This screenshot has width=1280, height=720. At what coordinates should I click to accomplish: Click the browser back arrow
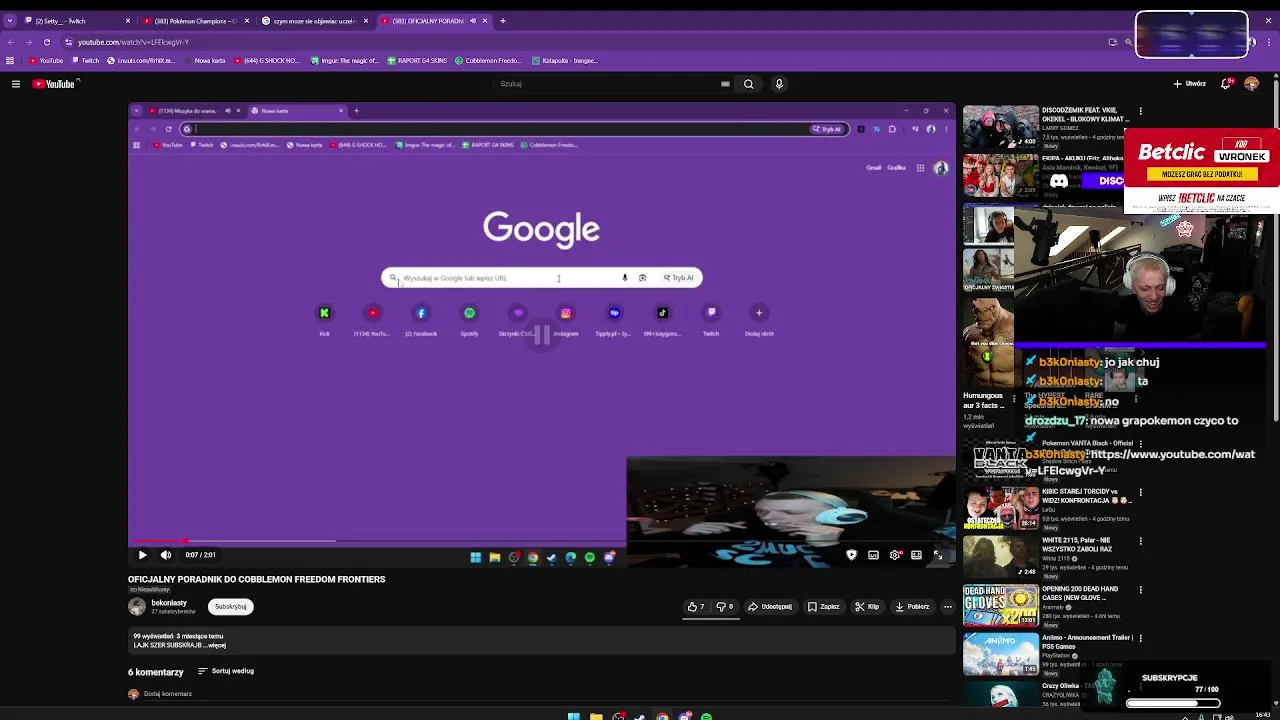coord(10,42)
